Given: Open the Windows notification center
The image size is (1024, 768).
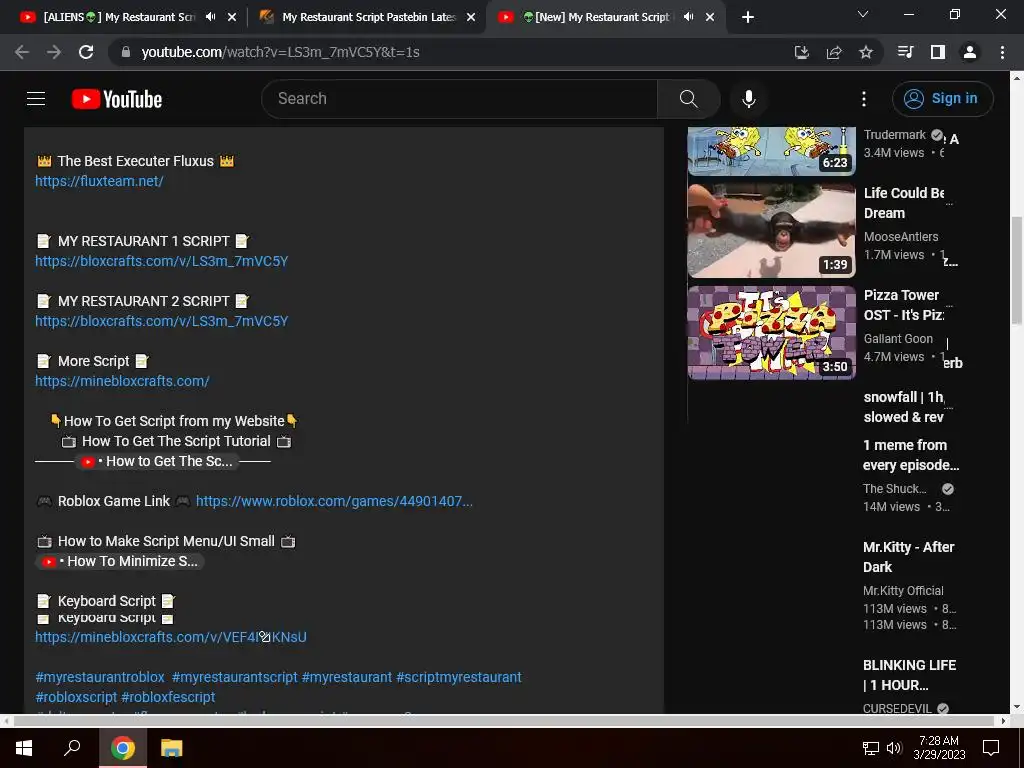Looking at the screenshot, I should point(991,748).
